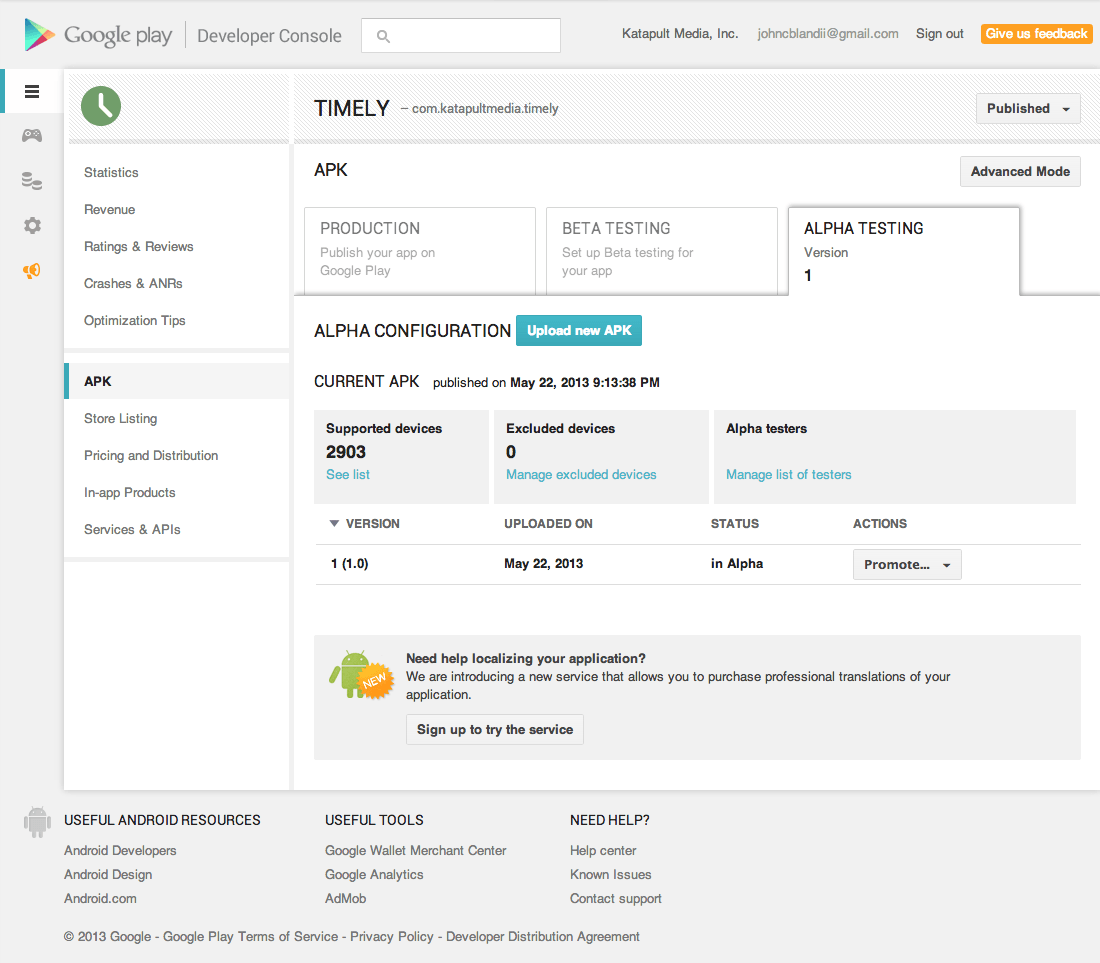Screen dimensions: 1100x963
Task: Open the Published status dropdown
Action: click(1028, 109)
